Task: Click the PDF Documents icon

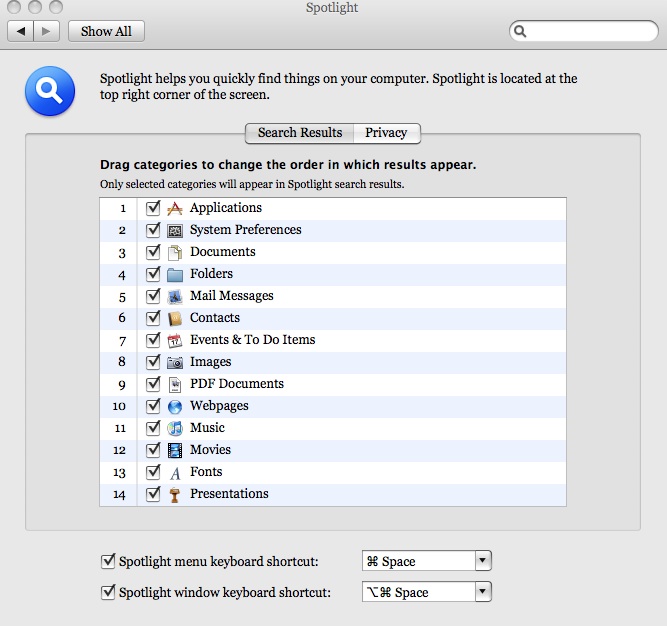Action: tap(175, 384)
